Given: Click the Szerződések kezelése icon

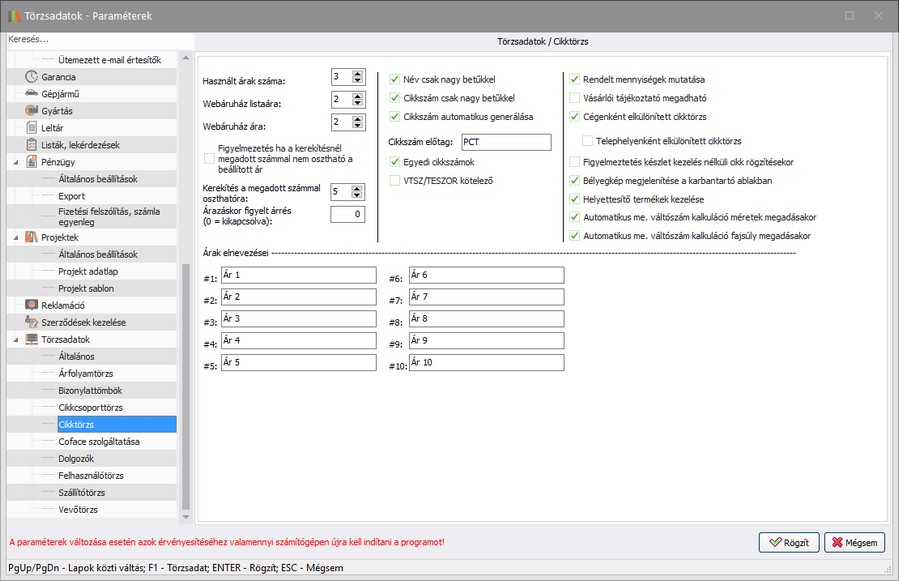Looking at the screenshot, I should click(x=32, y=322).
